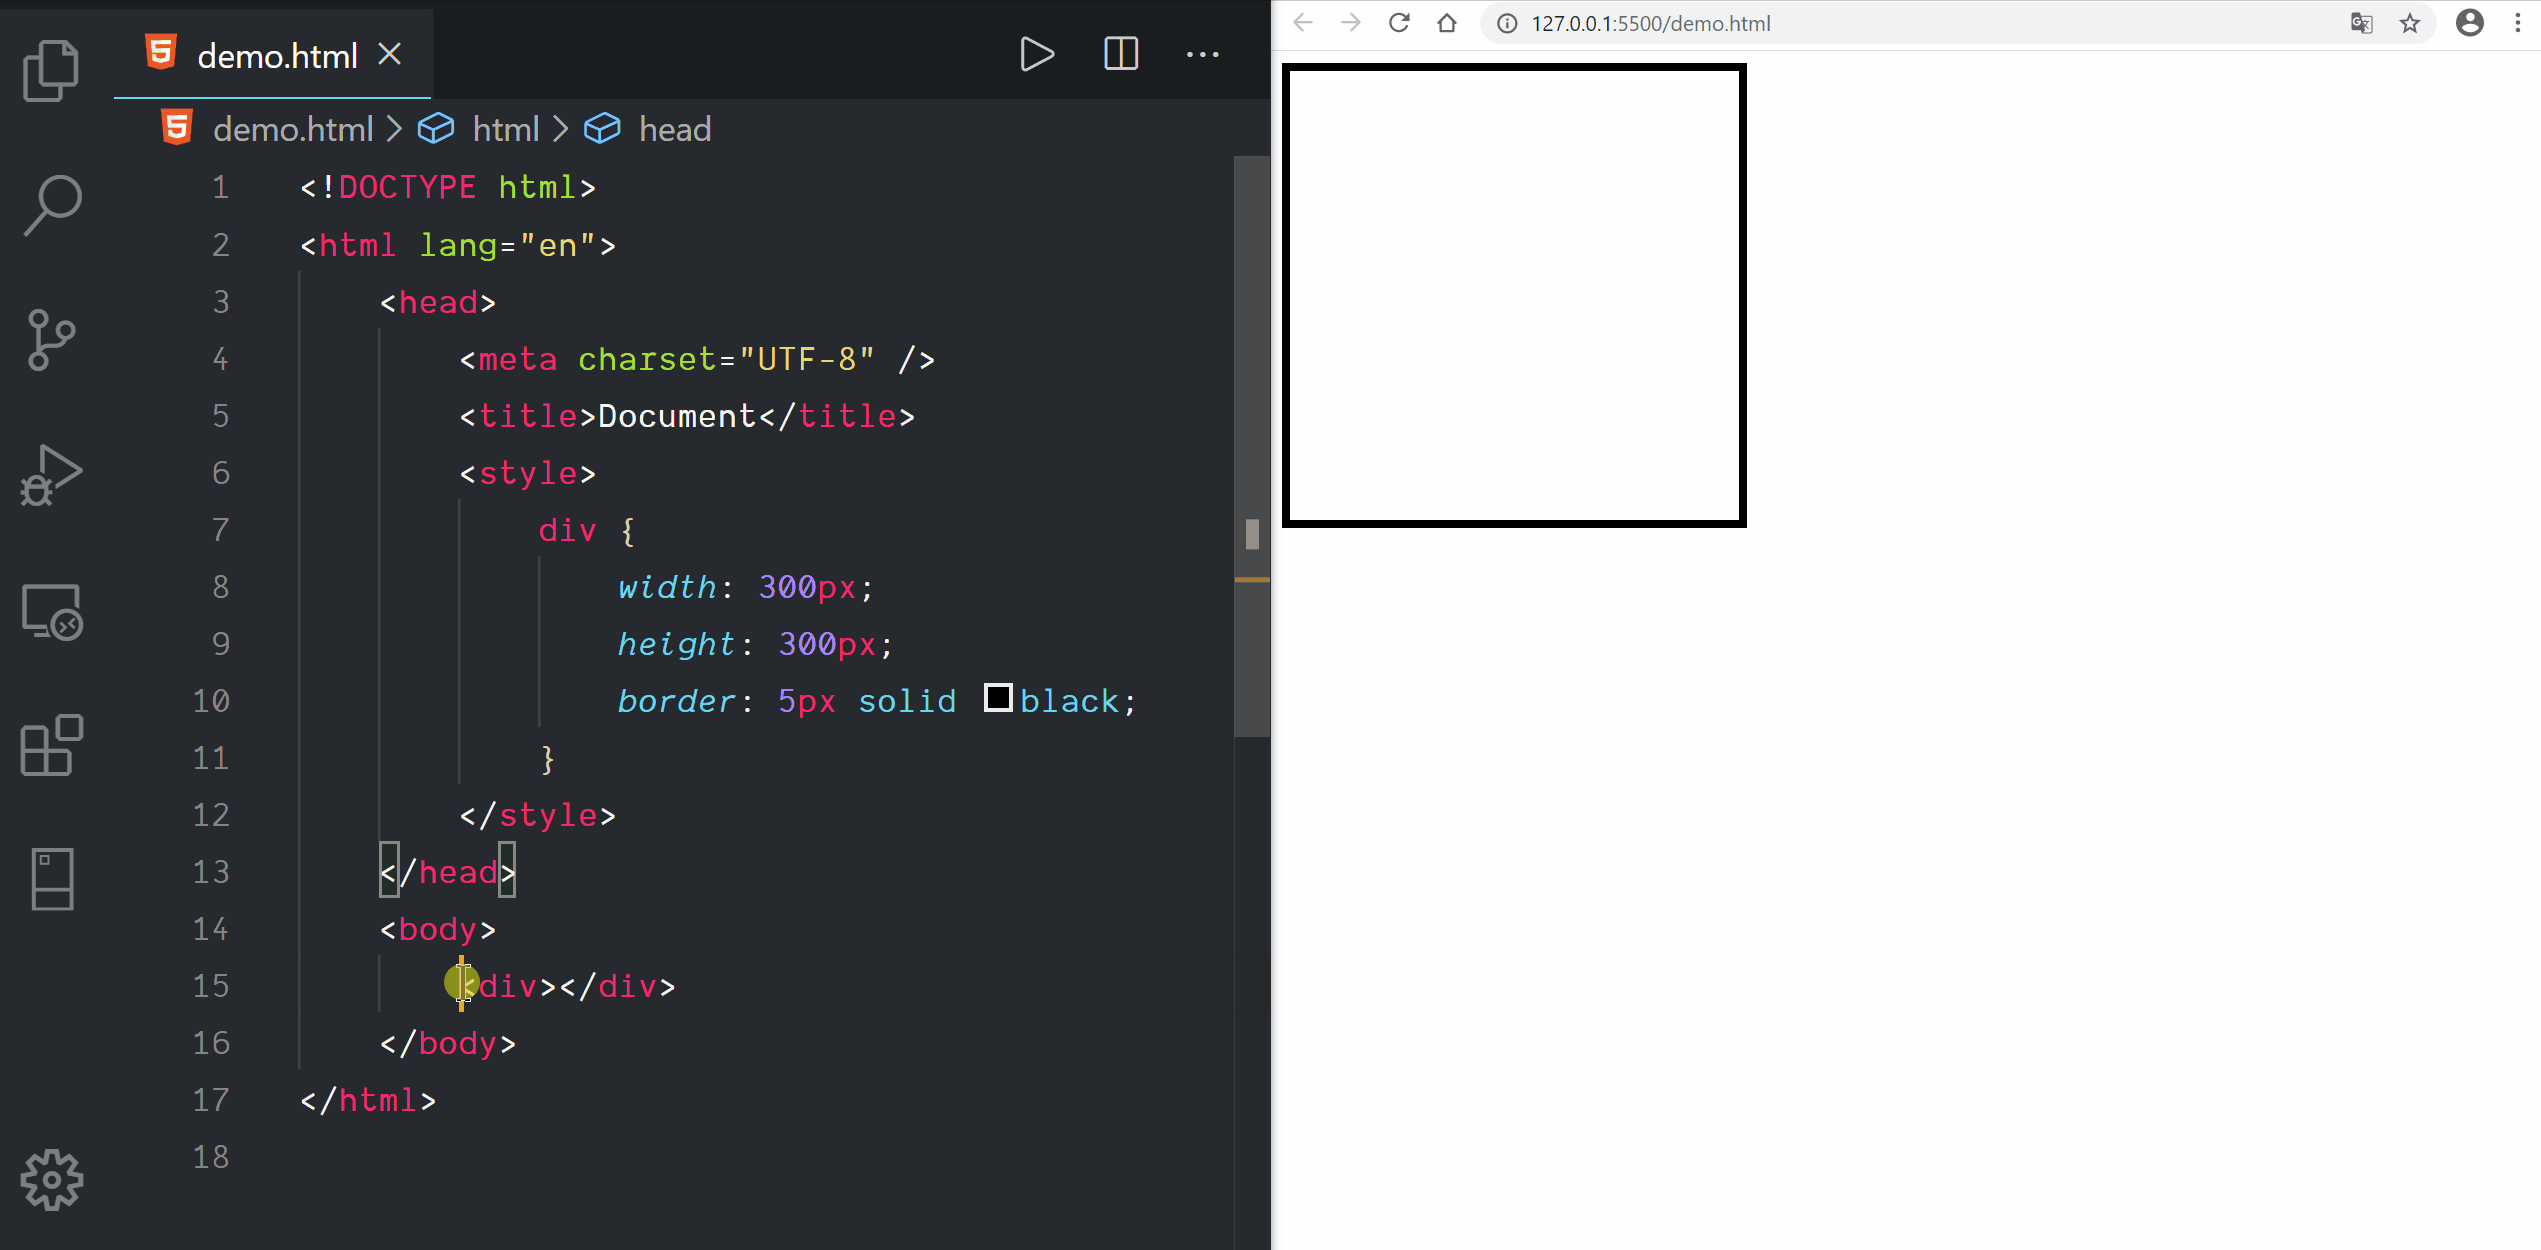2541x1250 pixels.
Task: Close the demo.html tab
Action: (390, 54)
